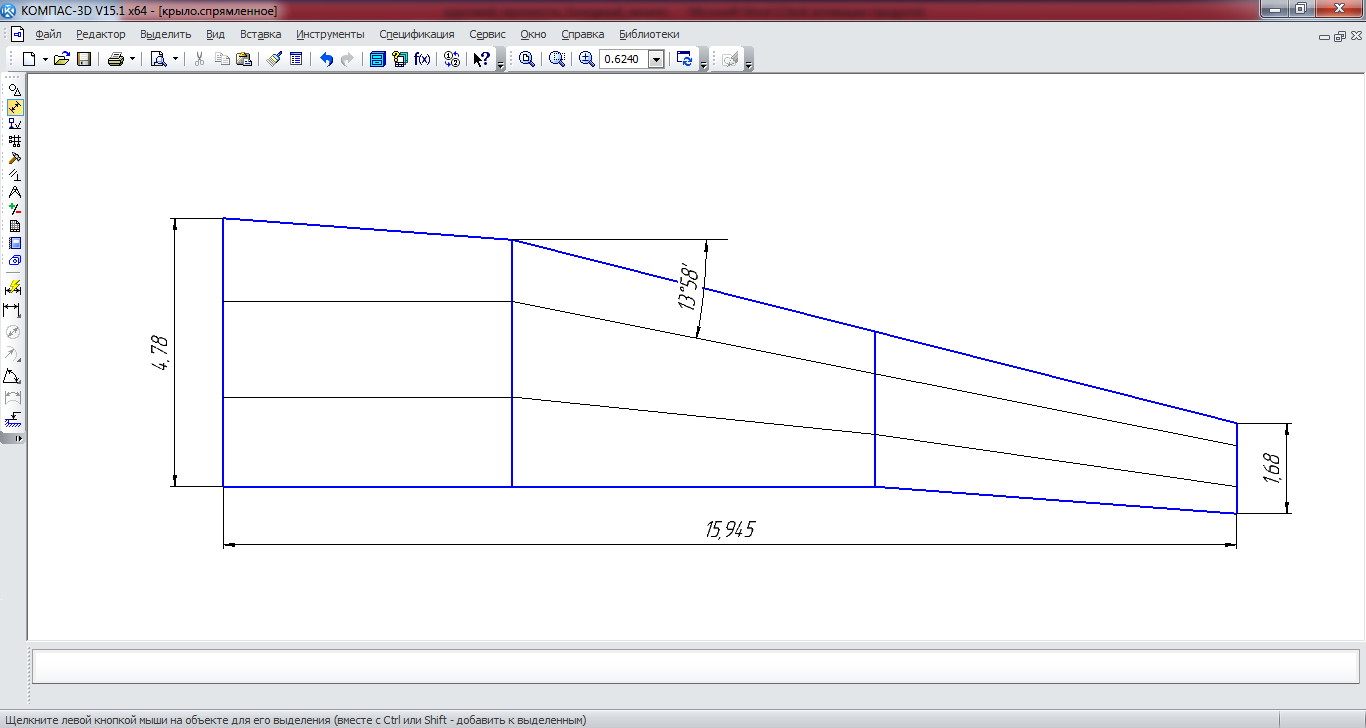1366x728 pixels.
Task: Open the Файл menu
Action: [48, 34]
